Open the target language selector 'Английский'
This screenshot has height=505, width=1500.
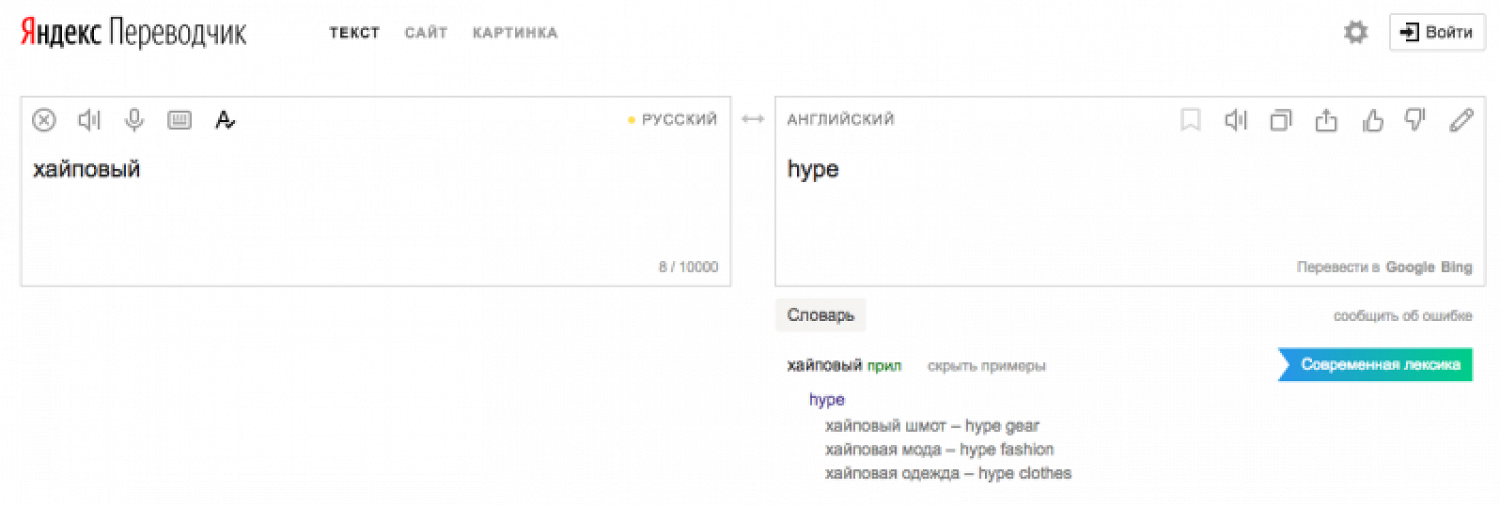(x=841, y=120)
